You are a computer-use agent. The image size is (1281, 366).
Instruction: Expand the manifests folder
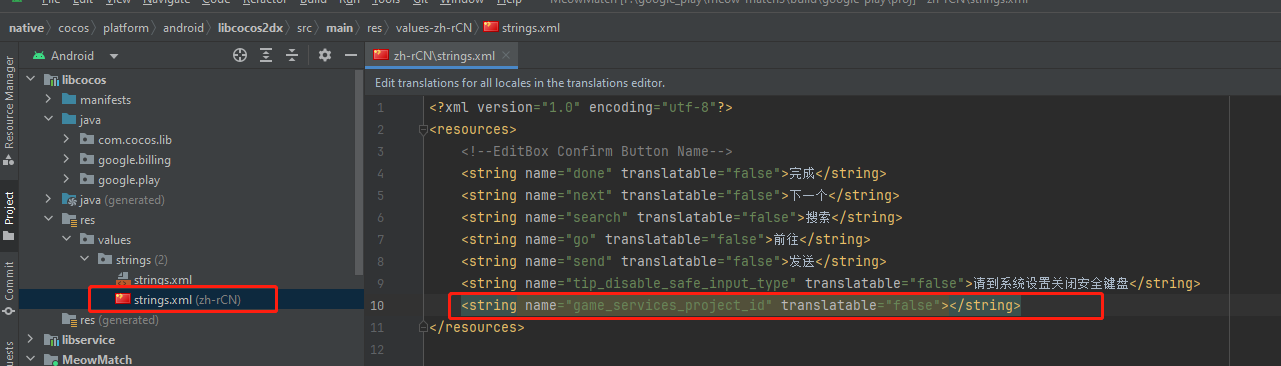point(48,99)
